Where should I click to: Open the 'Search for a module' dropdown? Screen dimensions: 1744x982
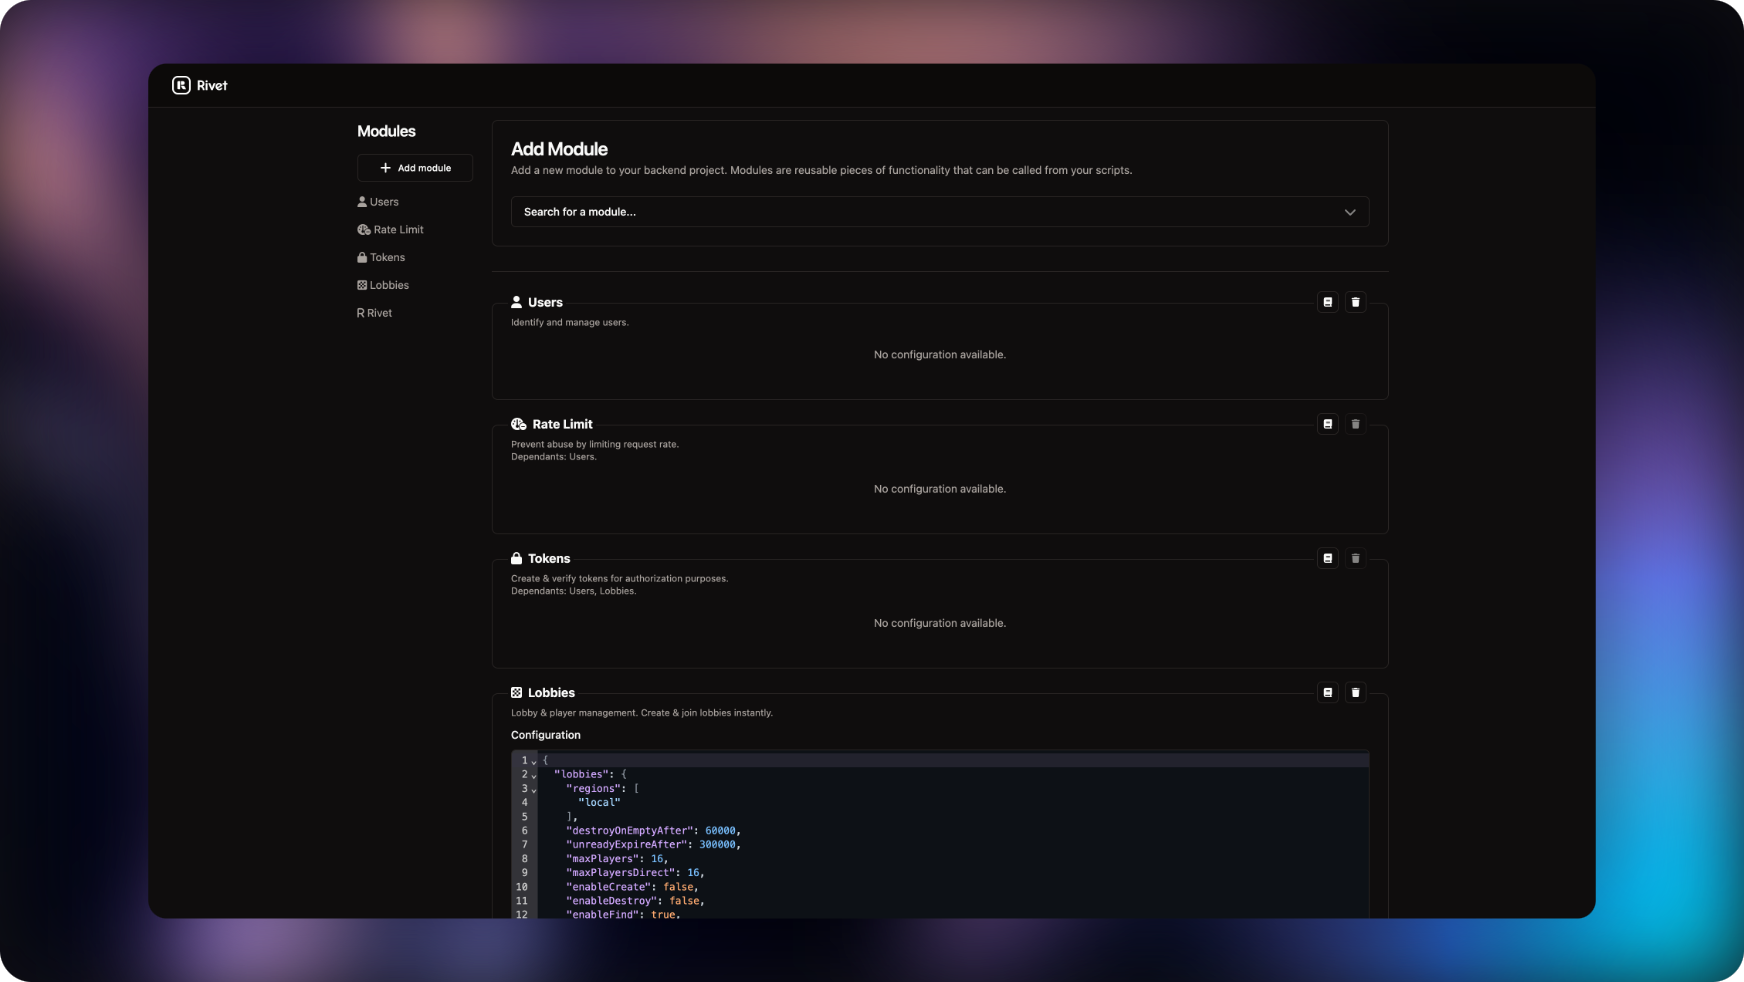pos(939,212)
